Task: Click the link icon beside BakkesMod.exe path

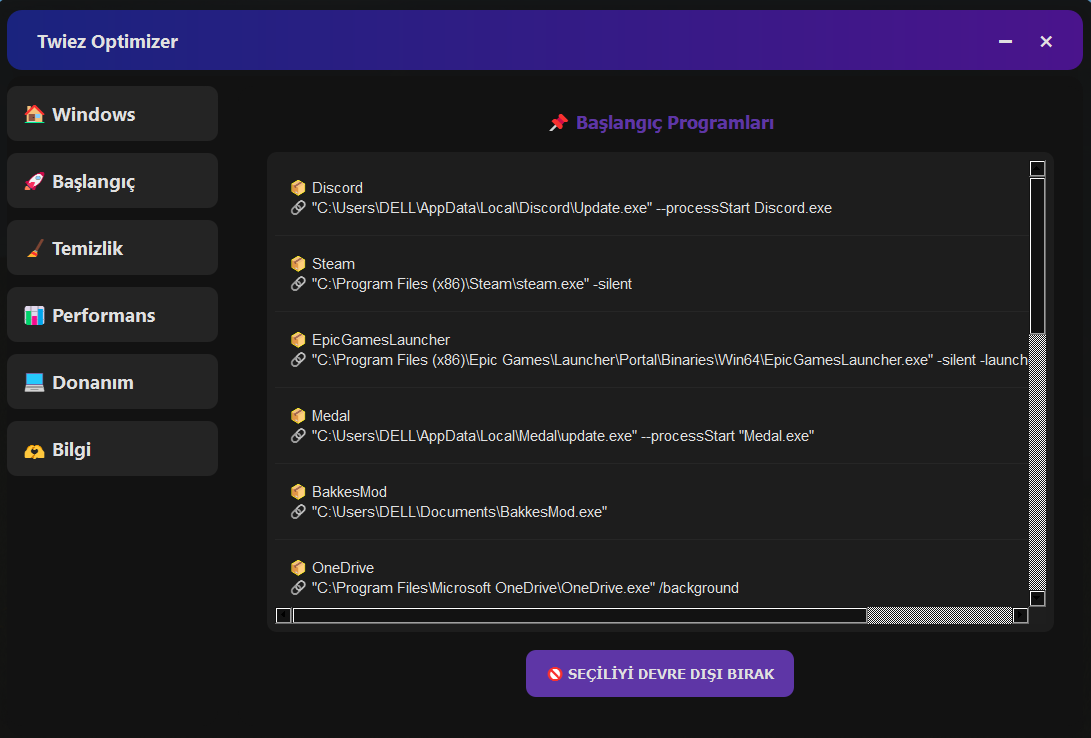Action: click(x=298, y=512)
